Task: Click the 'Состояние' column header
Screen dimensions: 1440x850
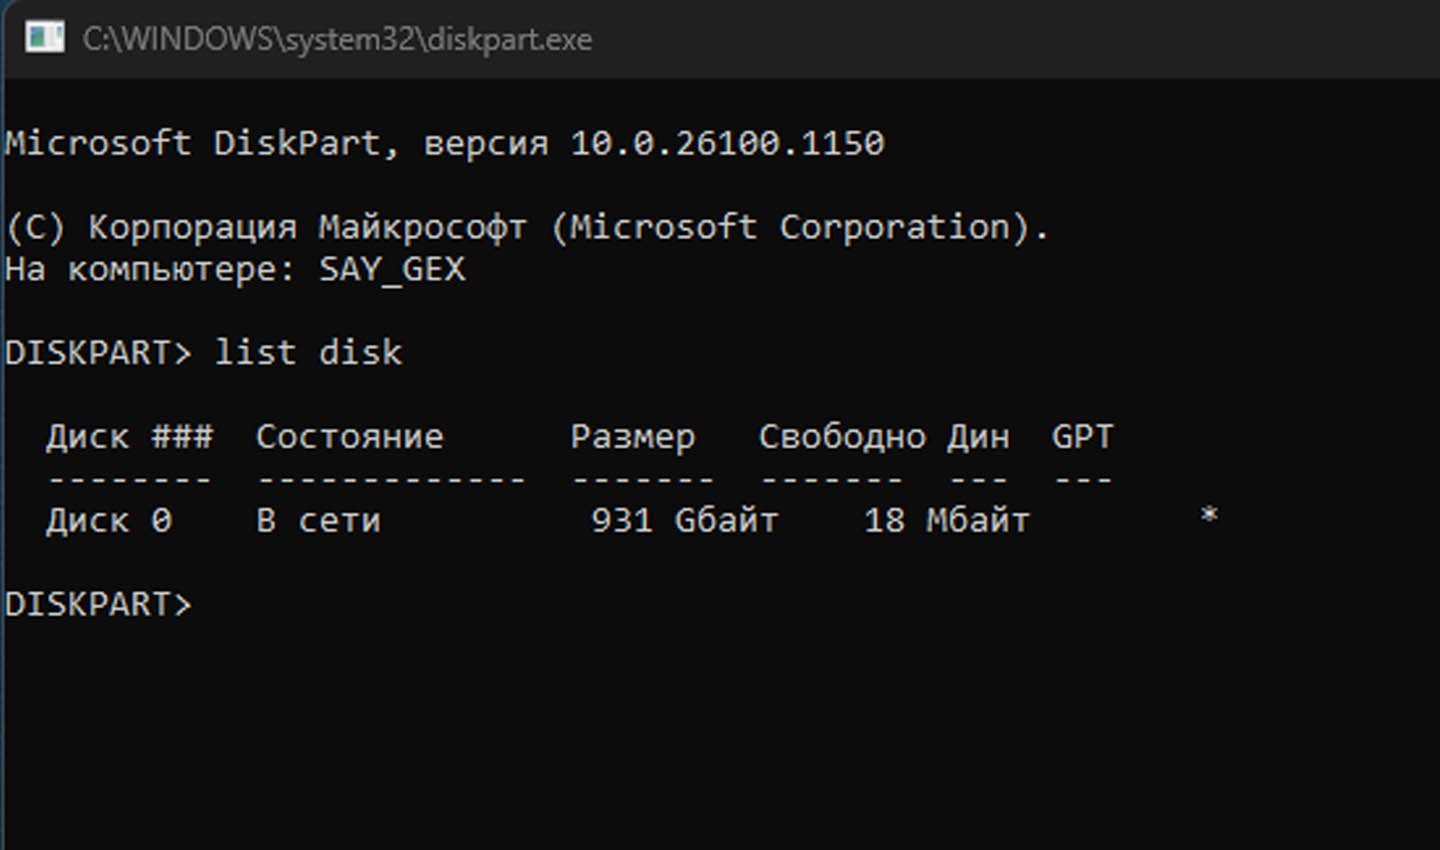Action: [x=349, y=437]
